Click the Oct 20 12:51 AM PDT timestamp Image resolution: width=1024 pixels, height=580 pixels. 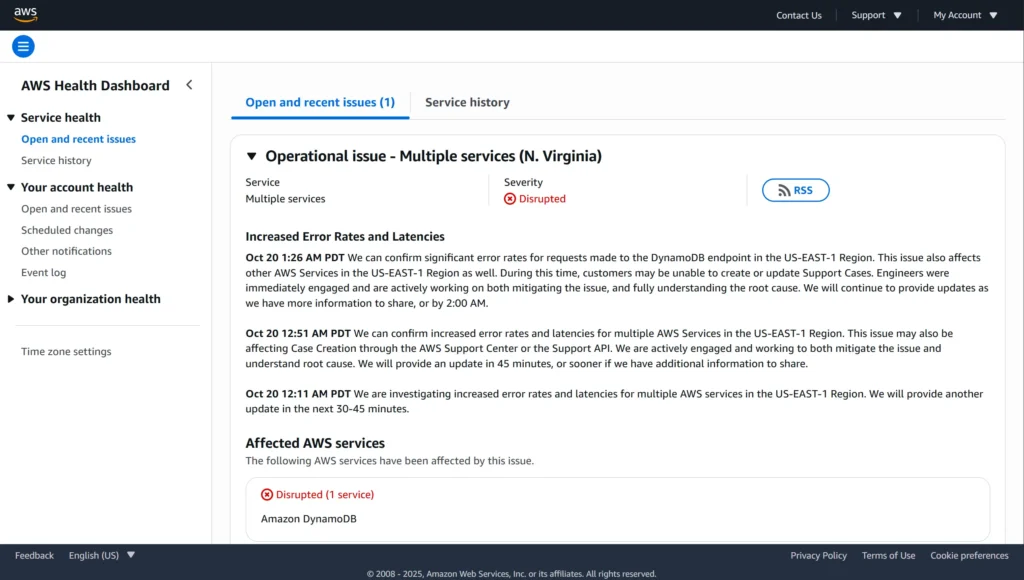pyautogui.click(x=298, y=333)
